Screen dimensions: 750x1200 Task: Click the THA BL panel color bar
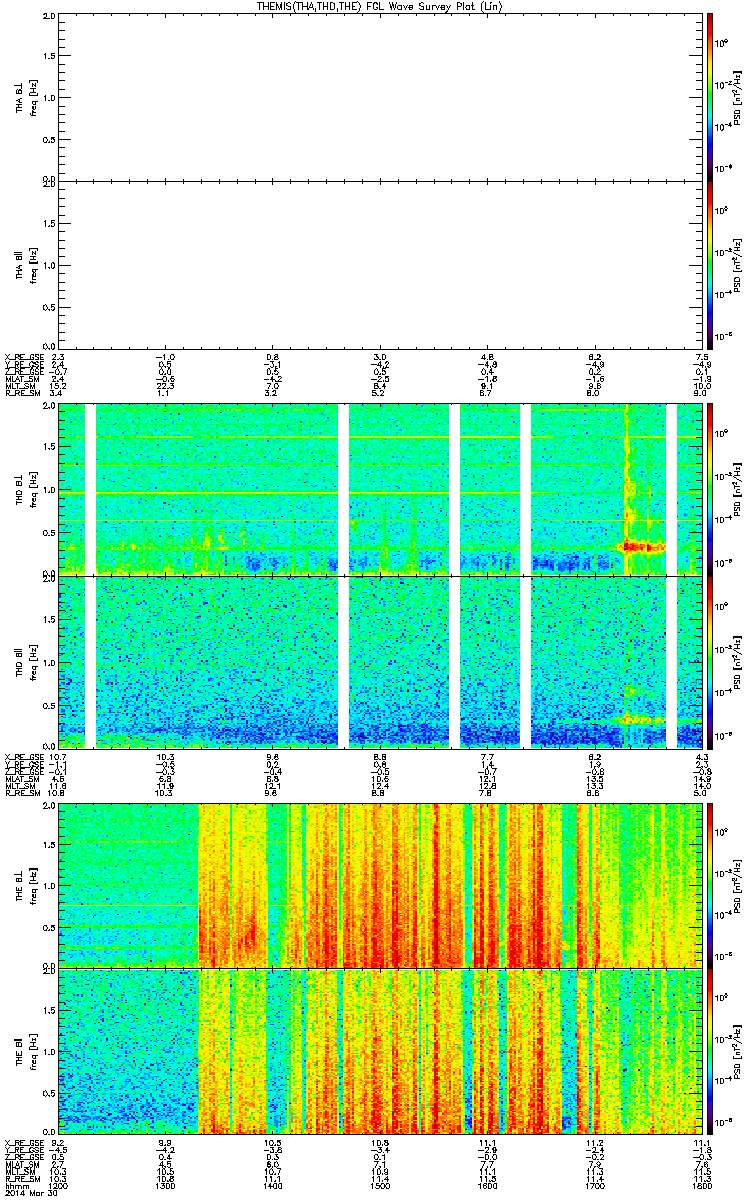(x=710, y=95)
